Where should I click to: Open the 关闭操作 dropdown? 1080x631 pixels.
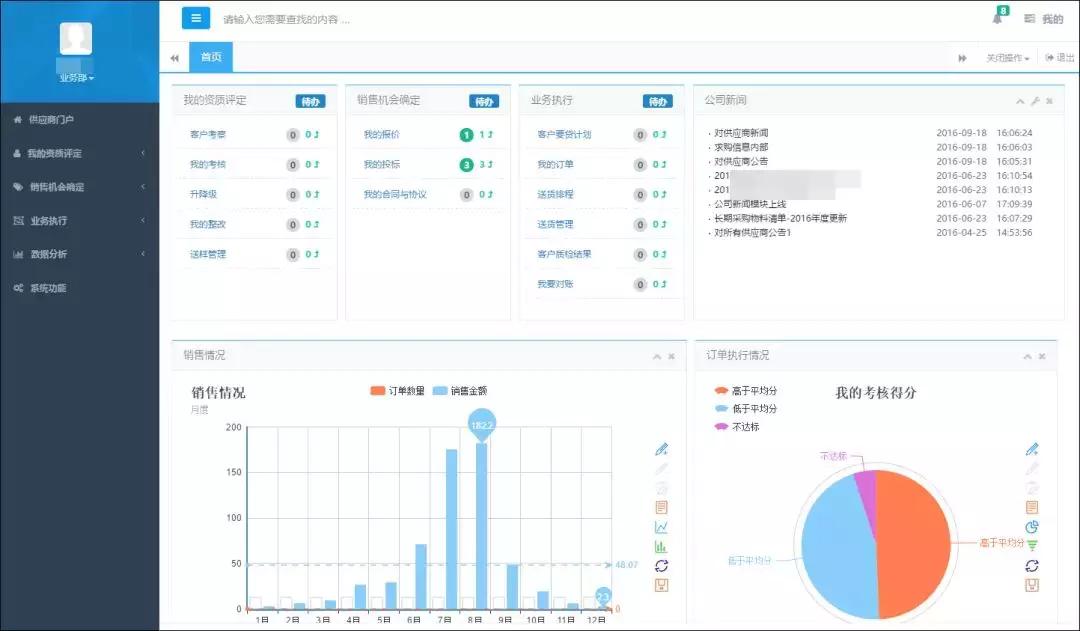[1008, 58]
